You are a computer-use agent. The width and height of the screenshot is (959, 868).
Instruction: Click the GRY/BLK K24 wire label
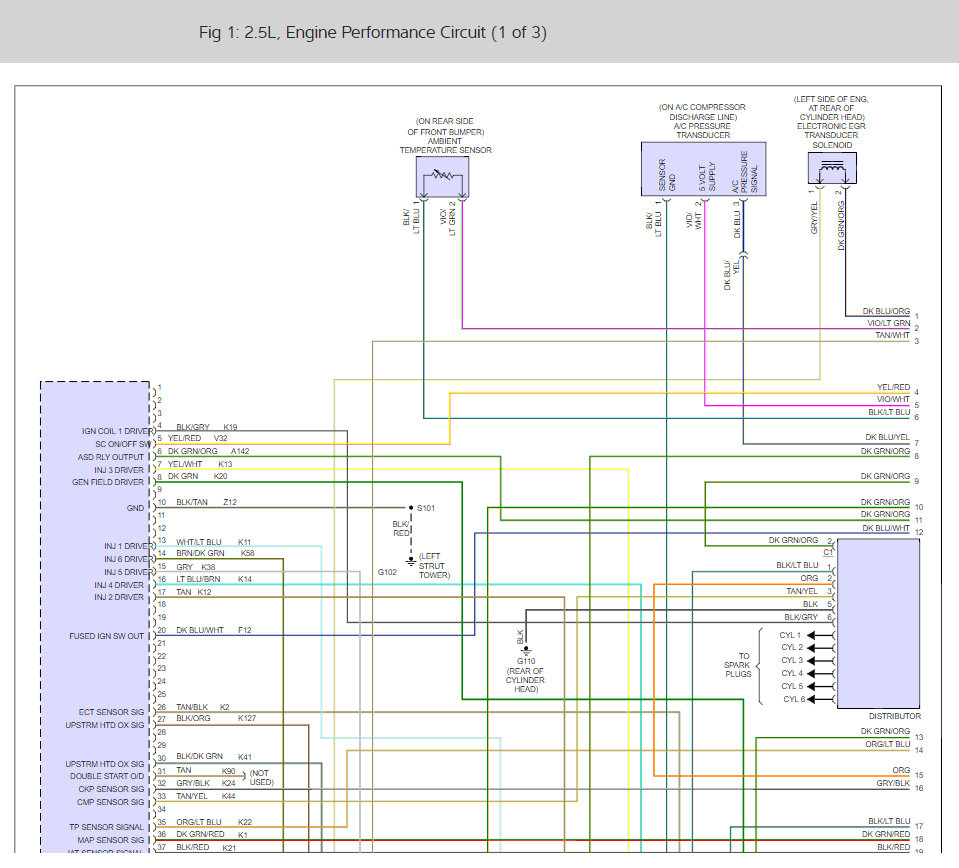coord(206,783)
